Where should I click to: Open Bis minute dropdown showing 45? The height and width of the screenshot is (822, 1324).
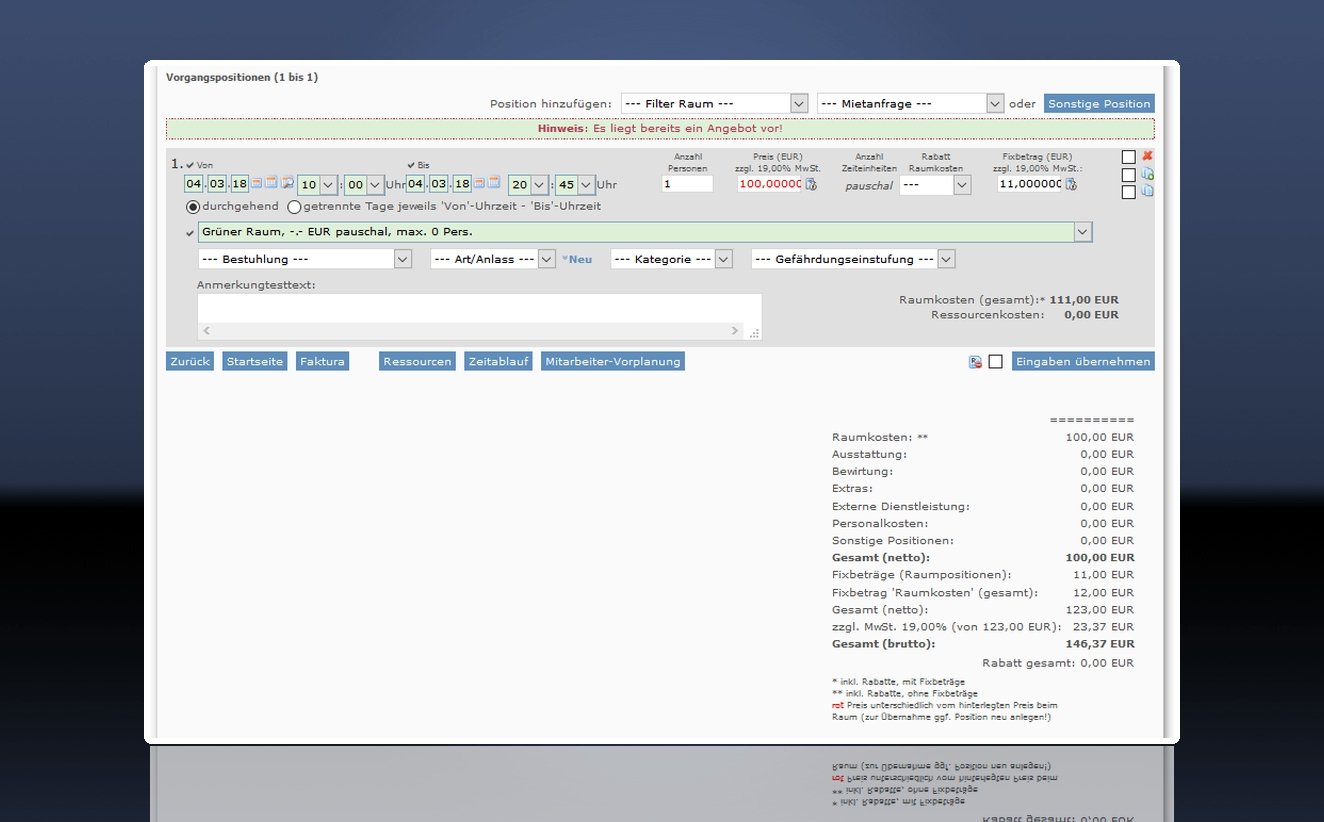coord(575,184)
